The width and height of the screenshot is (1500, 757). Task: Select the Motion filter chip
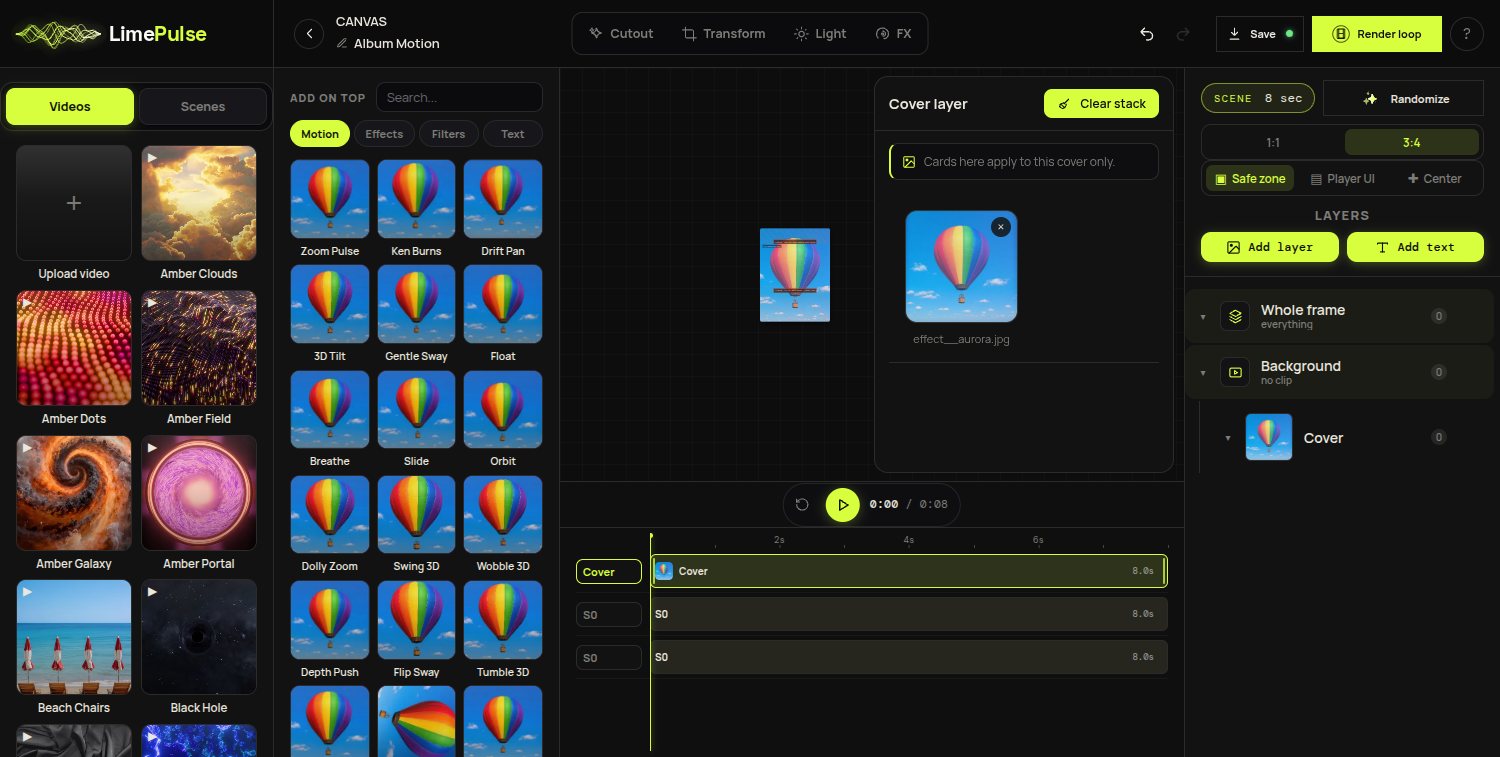320,134
